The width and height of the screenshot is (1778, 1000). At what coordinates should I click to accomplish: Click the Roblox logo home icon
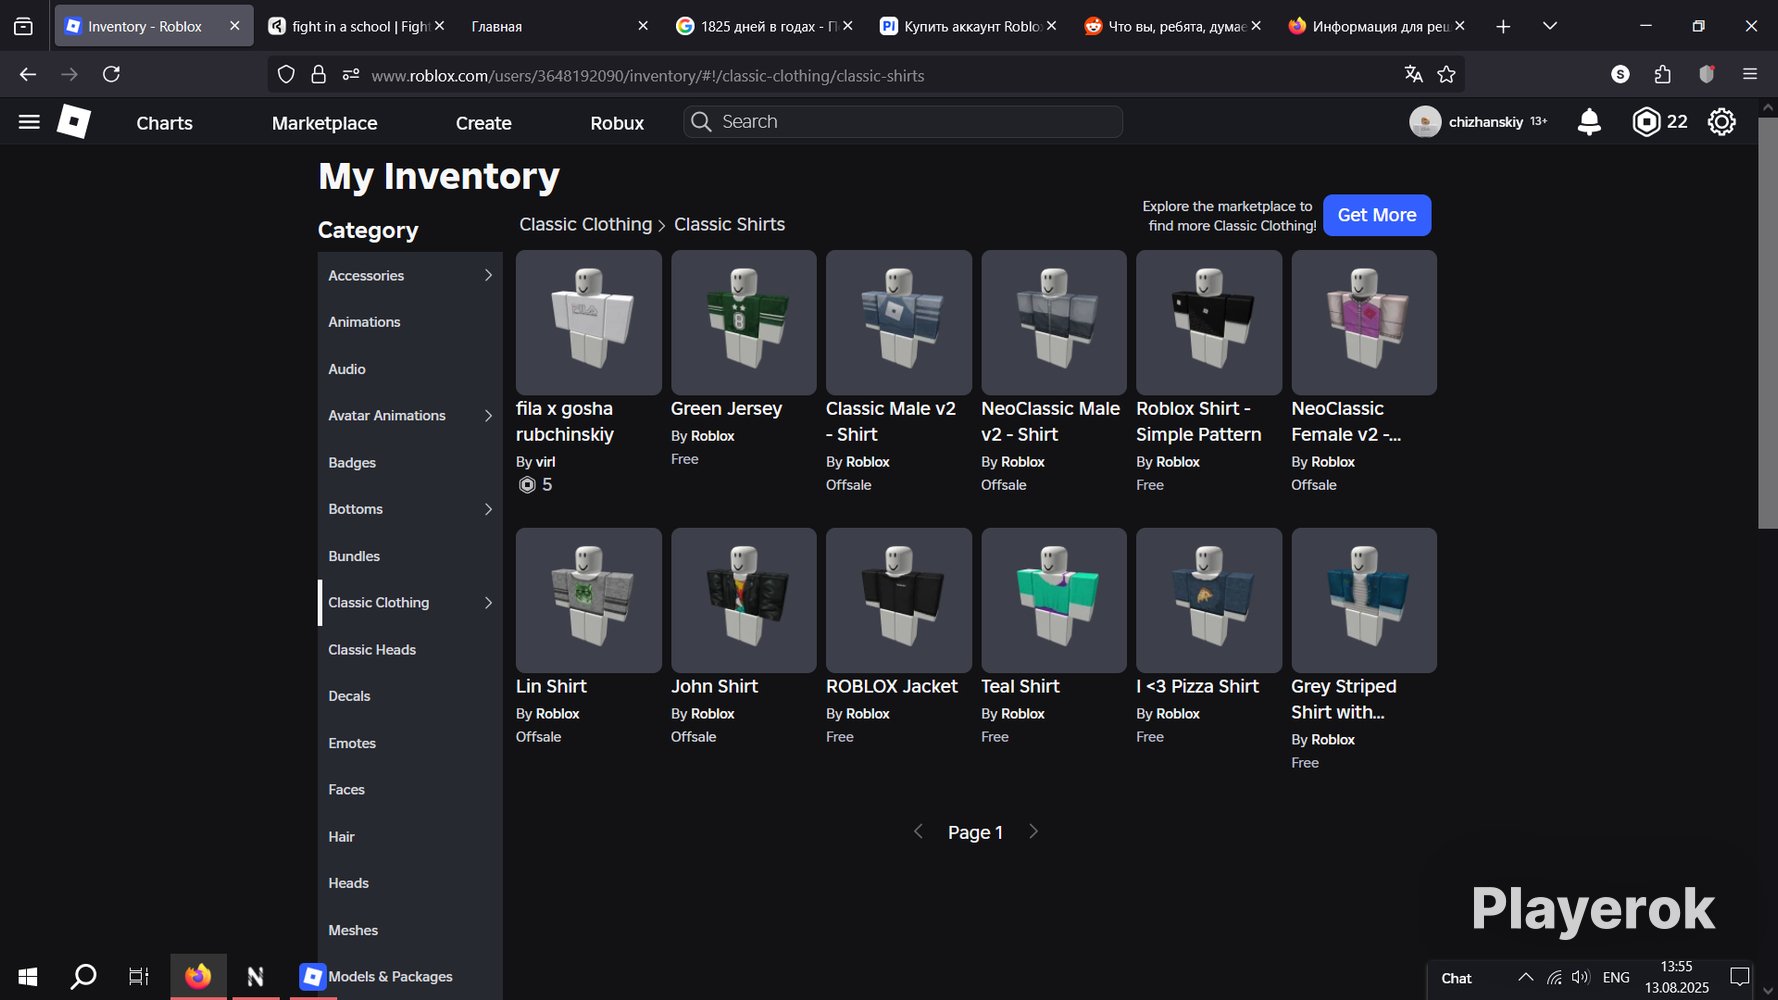tap(74, 122)
